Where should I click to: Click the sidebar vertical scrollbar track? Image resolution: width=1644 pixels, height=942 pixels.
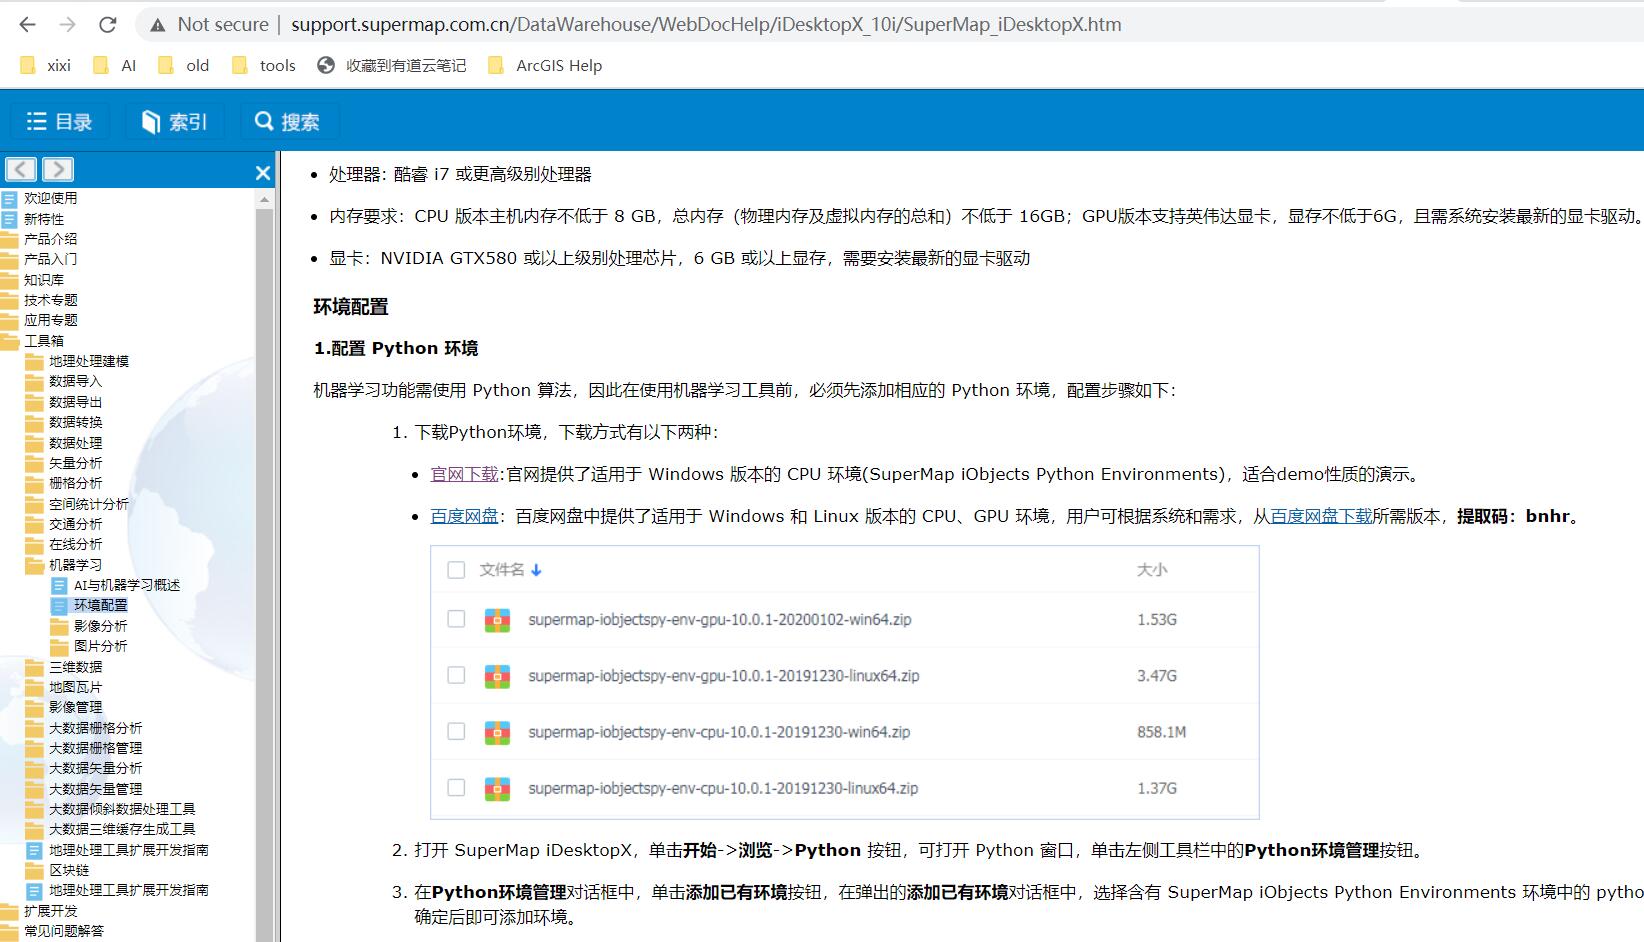(265, 575)
